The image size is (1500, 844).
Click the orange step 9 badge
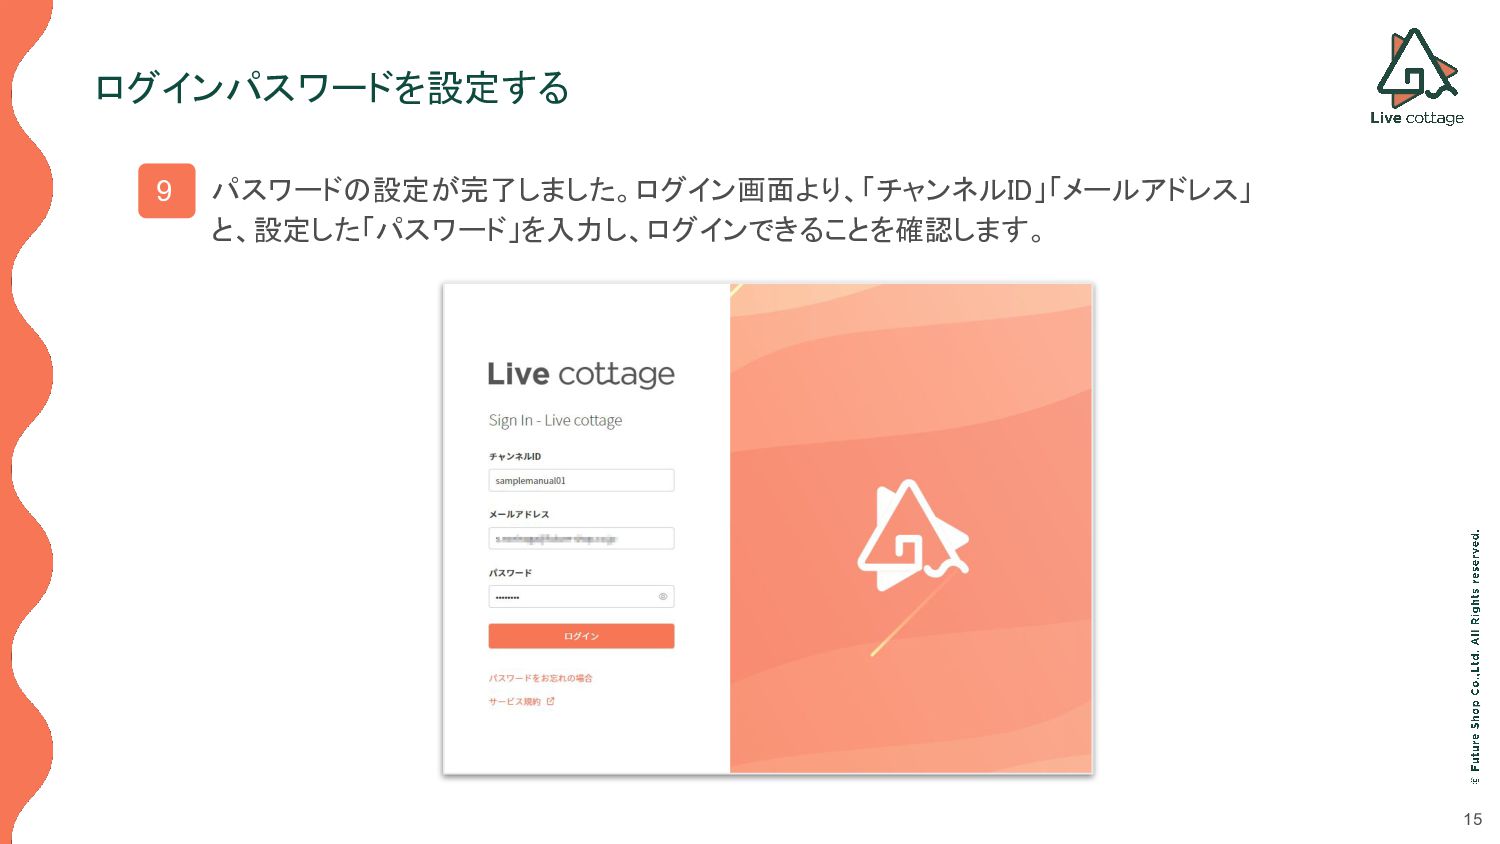click(x=166, y=191)
